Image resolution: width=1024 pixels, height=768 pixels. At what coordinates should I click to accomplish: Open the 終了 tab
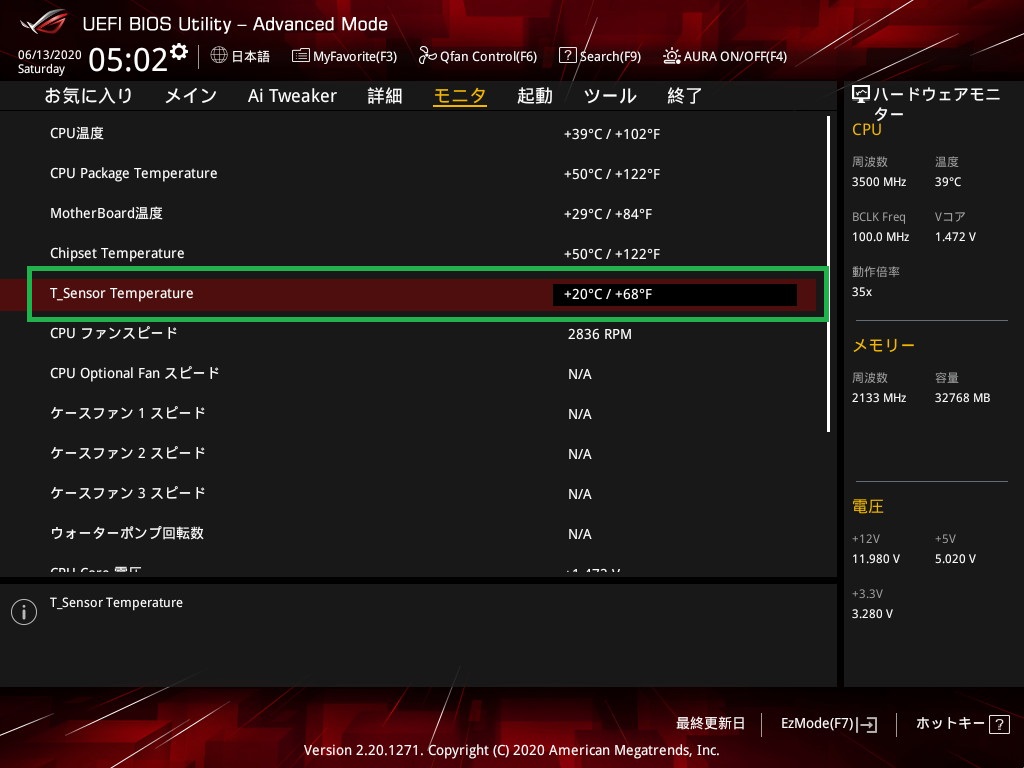pyautogui.click(x=684, y=96)
